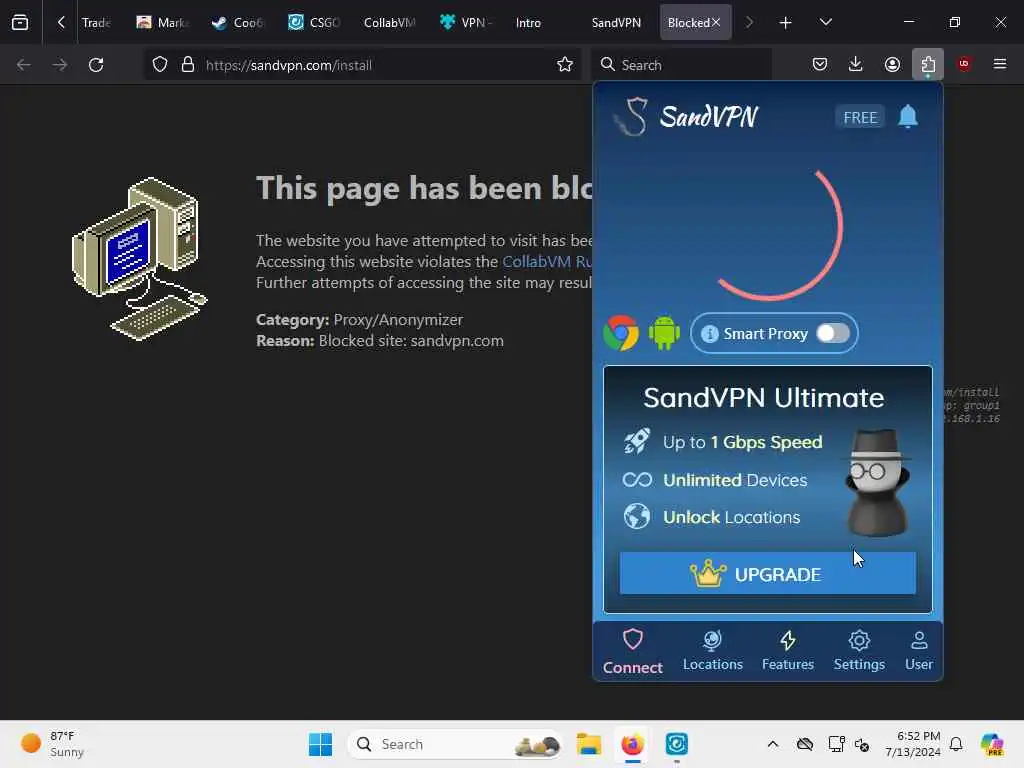Image resolution: width=1024 pixels, height=768 pixels.
Task: Open File Explorer from the taskbar
Action: [x=588, y=744]
